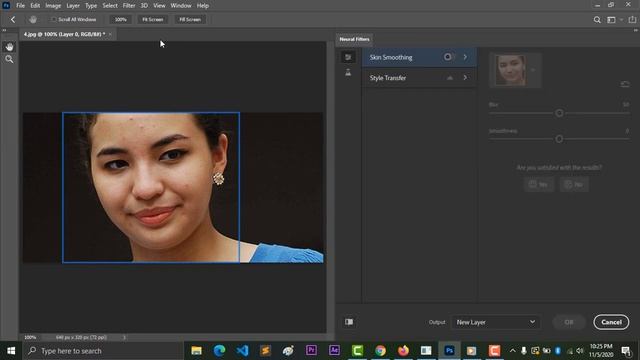The height and width of the screenshot is (360, 640).
Task: Close the 4.jpg document tab
Action: pyautogui.click(x=110, y=34)
